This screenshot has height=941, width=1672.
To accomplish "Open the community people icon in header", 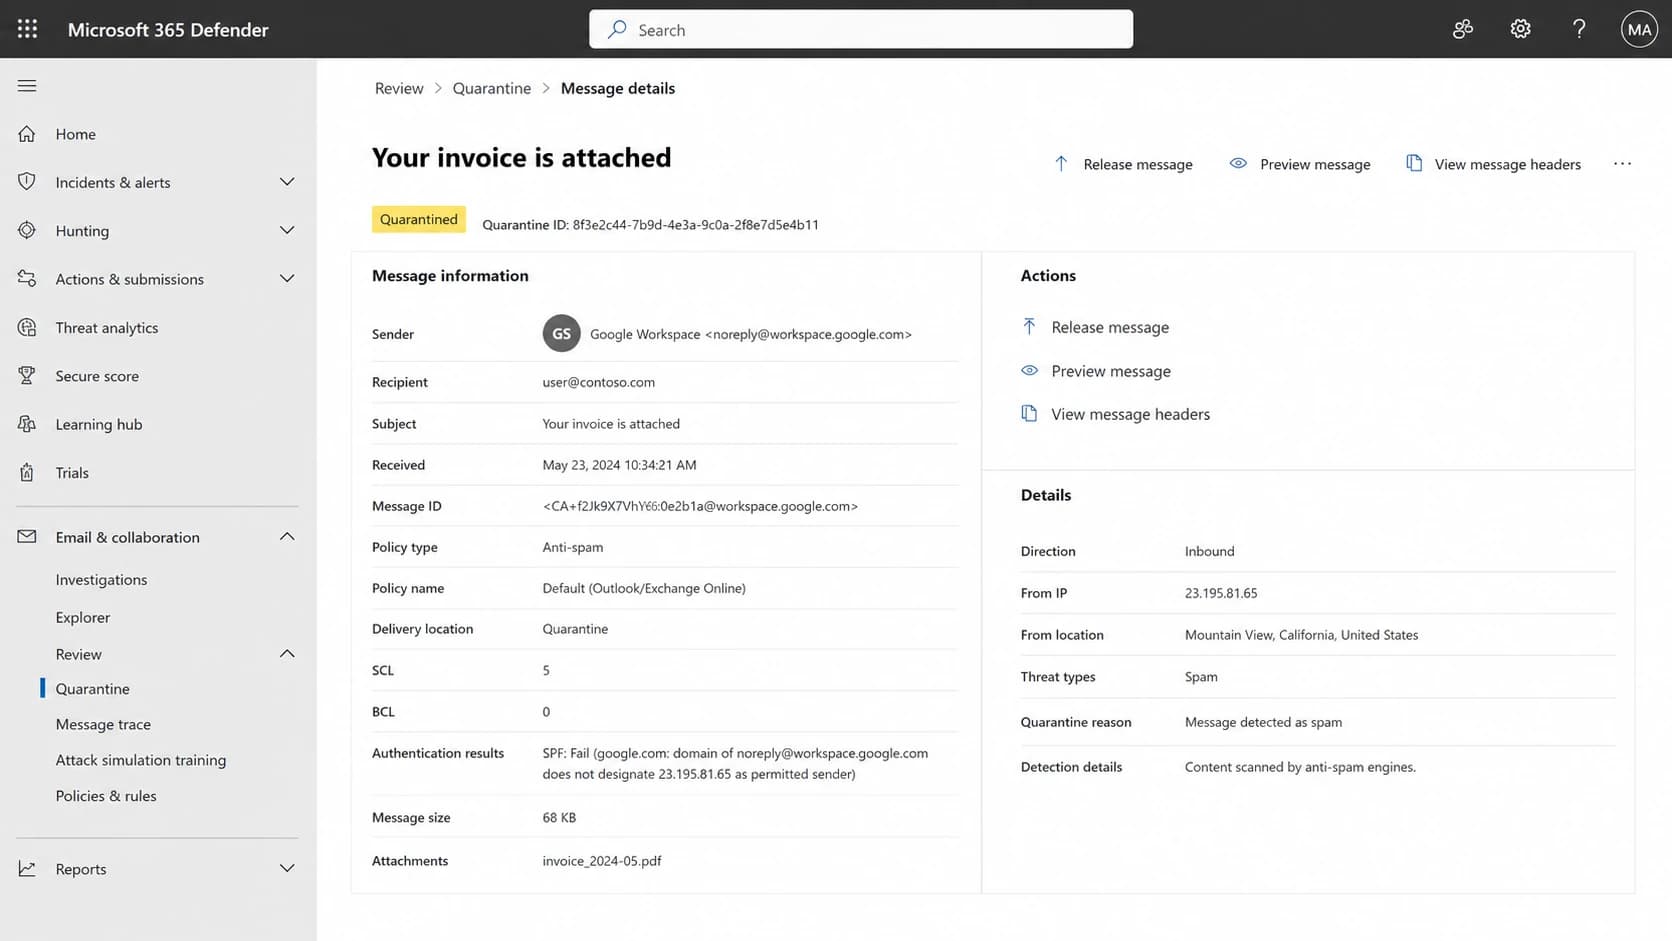I will point(1463,29).
